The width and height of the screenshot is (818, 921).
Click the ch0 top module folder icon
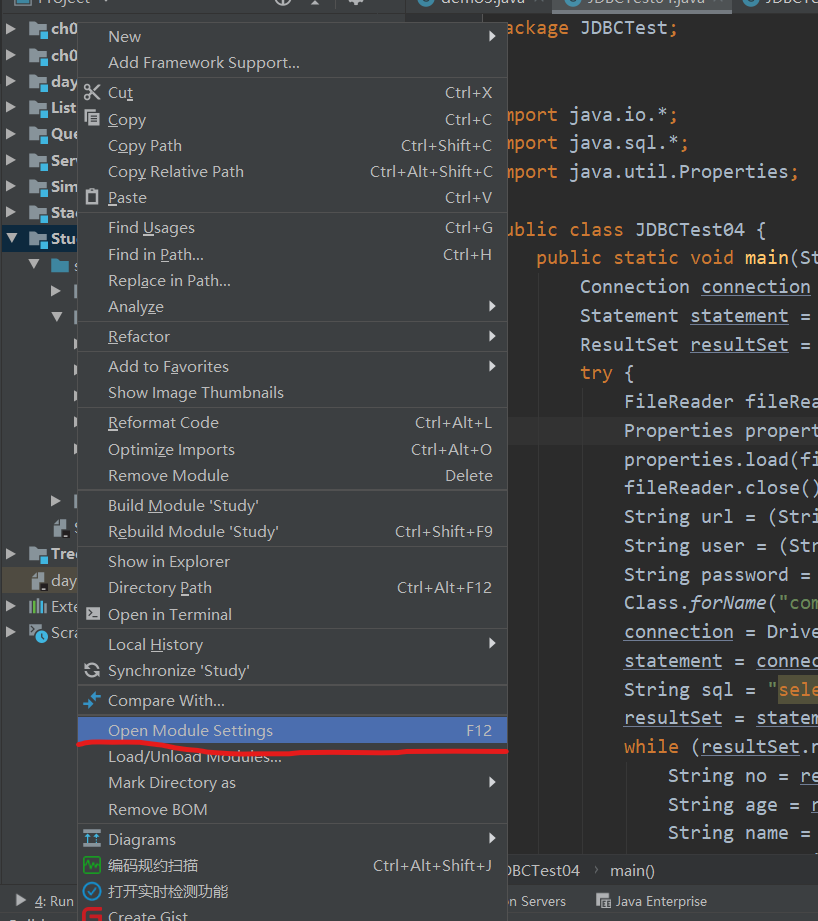(38, 29)
